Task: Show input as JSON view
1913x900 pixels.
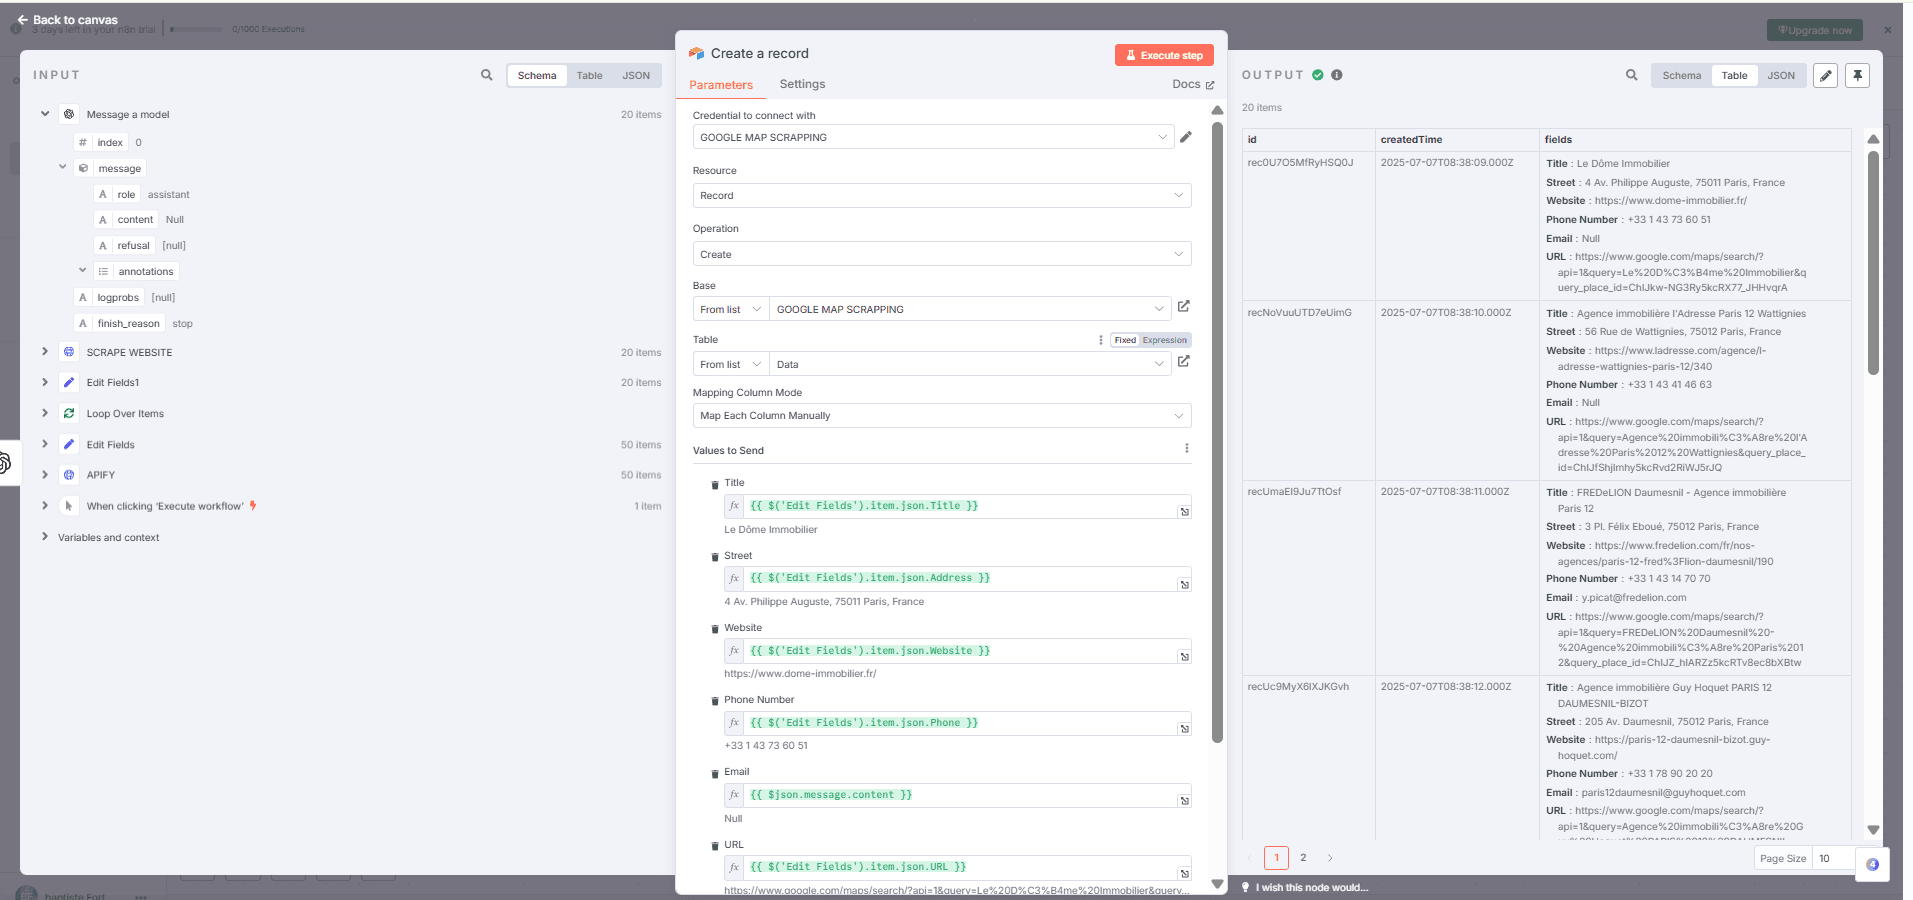Action: click(636, 75)
